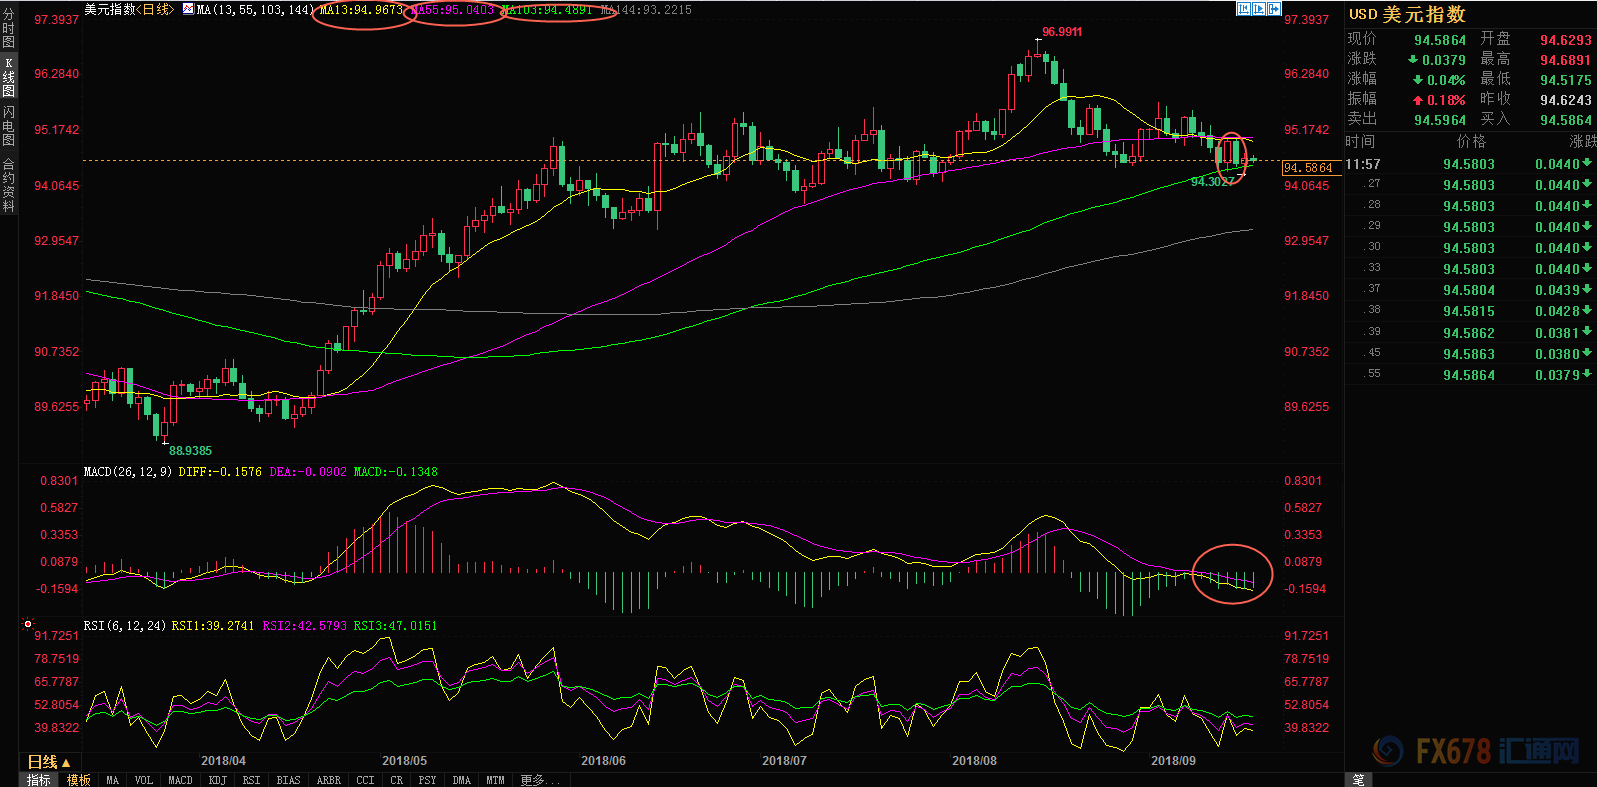Image resolution: width=1597 pixels, height=787 pixels.
Task: Apply the MA indicator from bottom bar
Action: click(112, 780)
